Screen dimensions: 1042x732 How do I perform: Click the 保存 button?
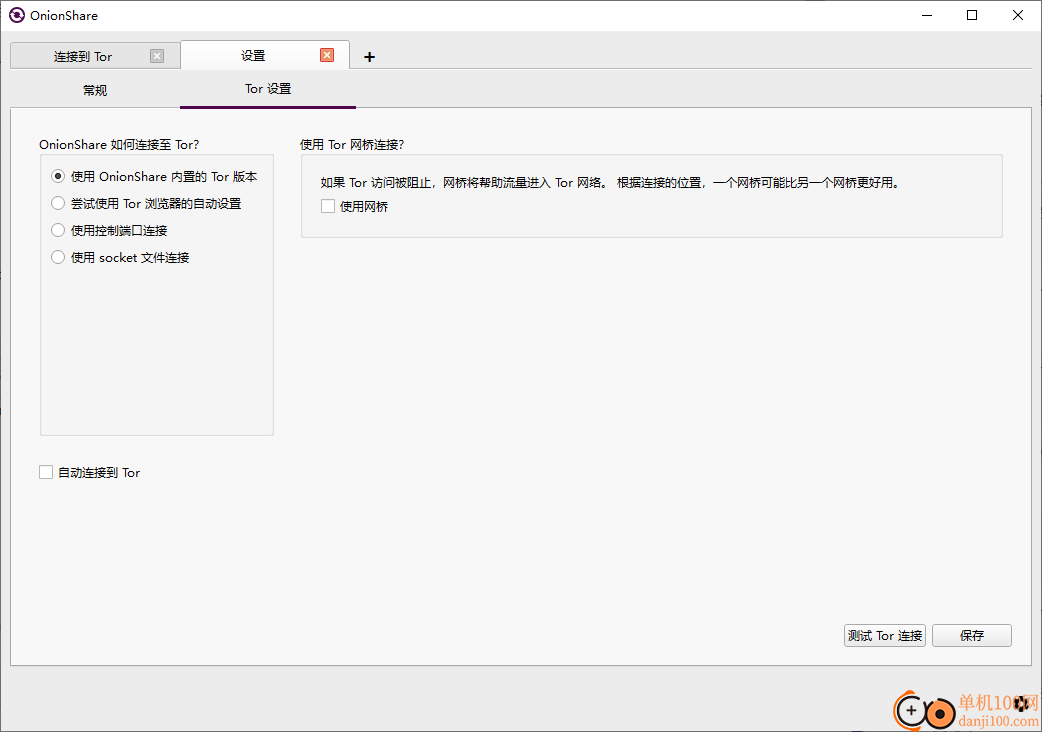(972, 636)
